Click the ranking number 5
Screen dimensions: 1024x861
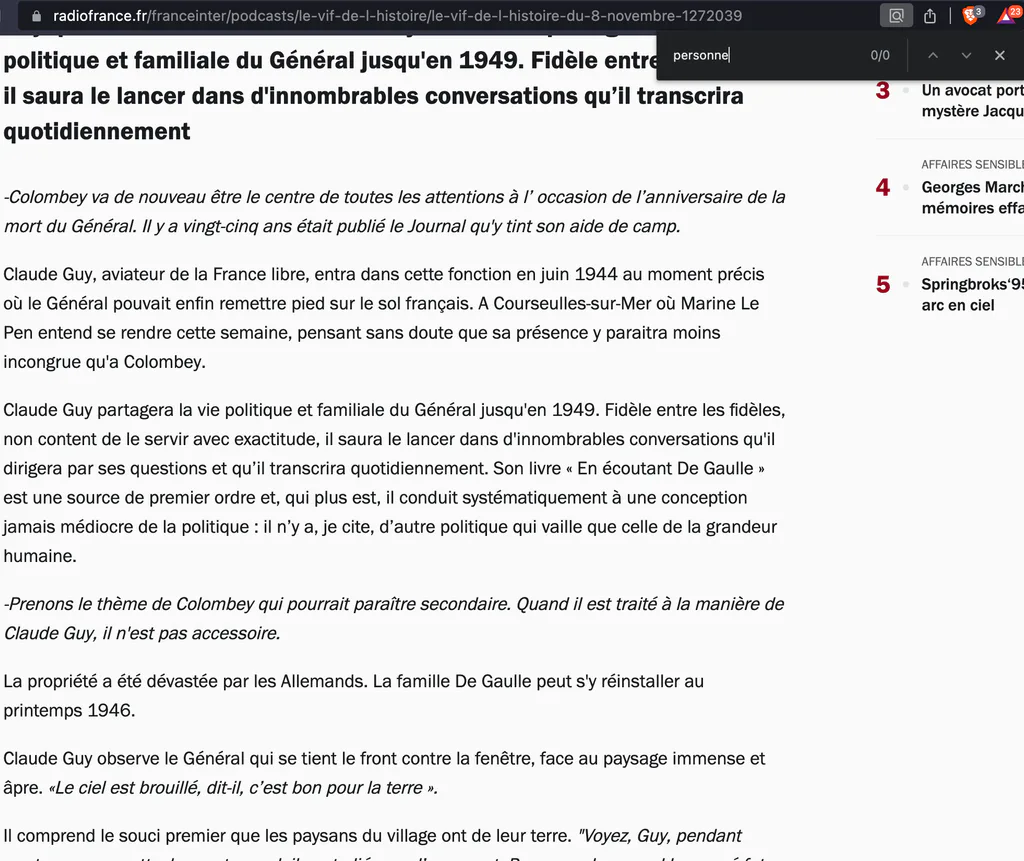click(883, 285)
